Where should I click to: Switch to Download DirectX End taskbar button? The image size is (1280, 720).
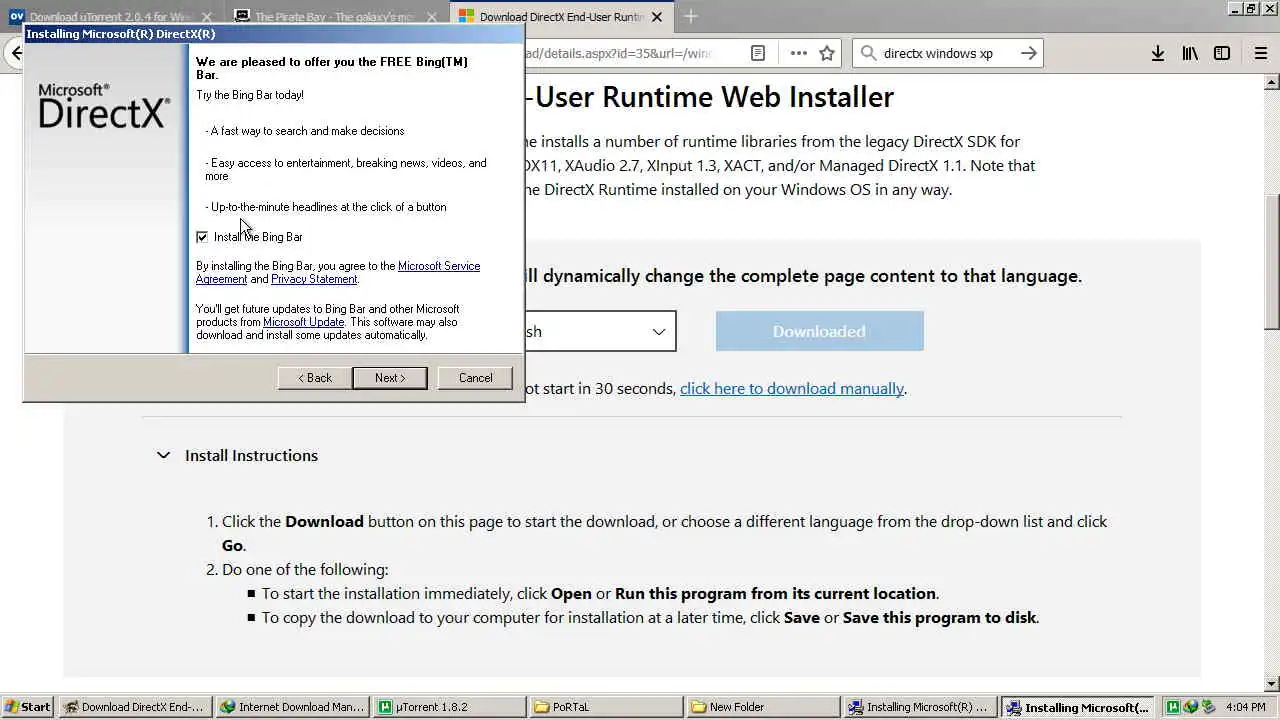click(133, 707)
